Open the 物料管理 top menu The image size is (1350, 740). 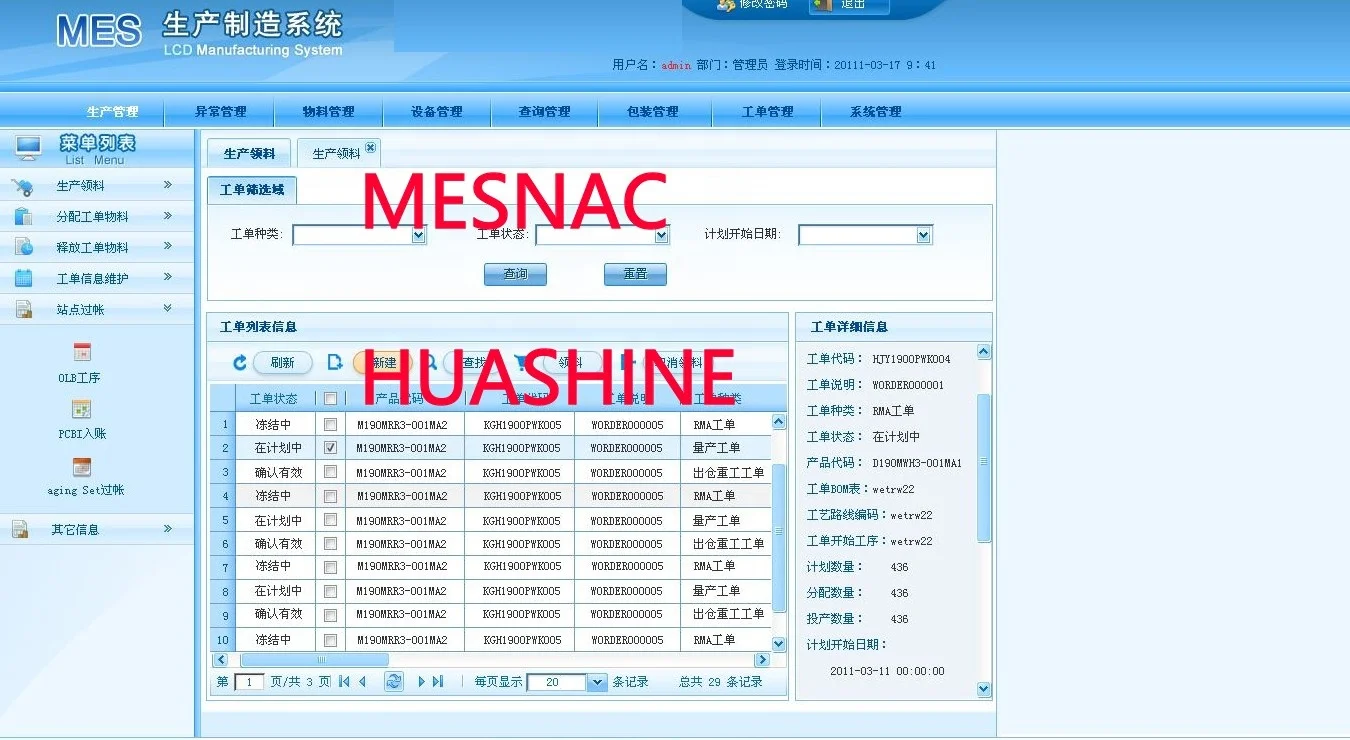(328, 112)
